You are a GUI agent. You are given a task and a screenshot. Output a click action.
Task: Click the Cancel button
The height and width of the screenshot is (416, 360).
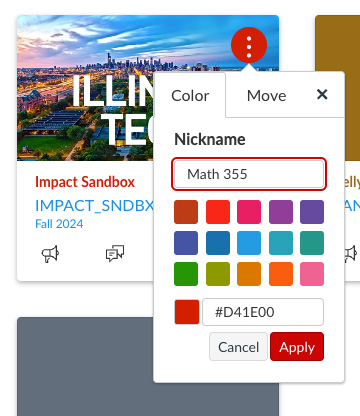tap(238, 347)
